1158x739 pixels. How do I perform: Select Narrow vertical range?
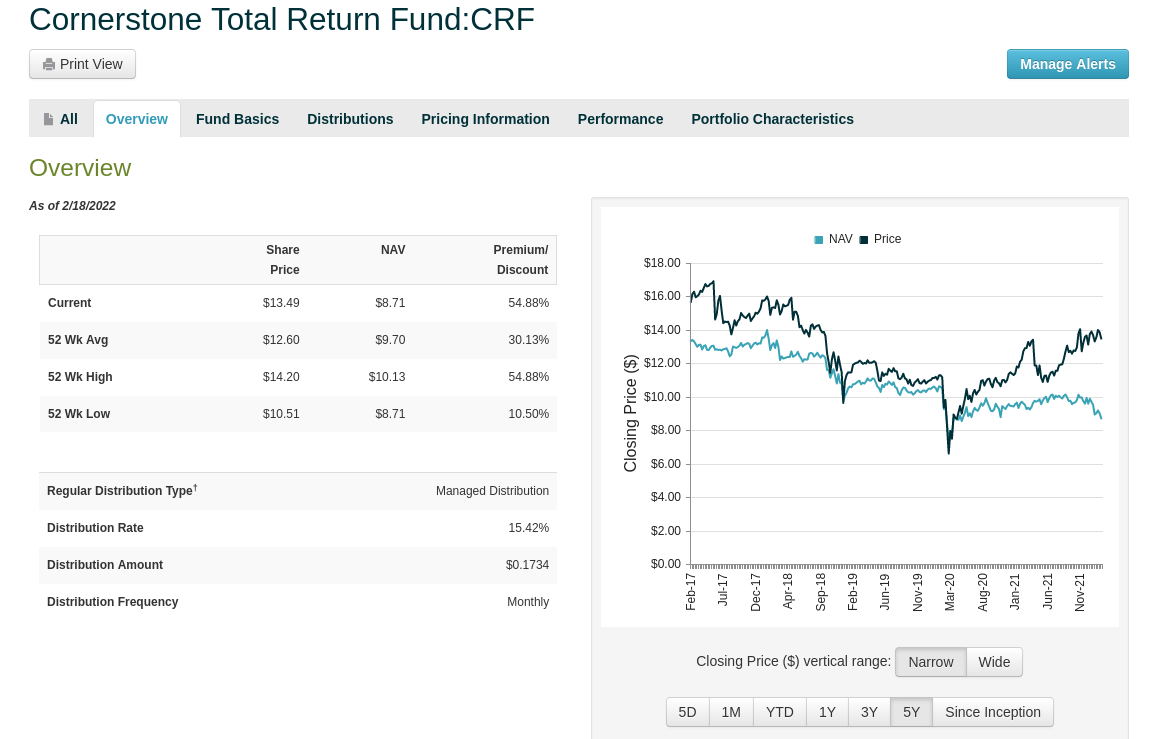[931, 661]
